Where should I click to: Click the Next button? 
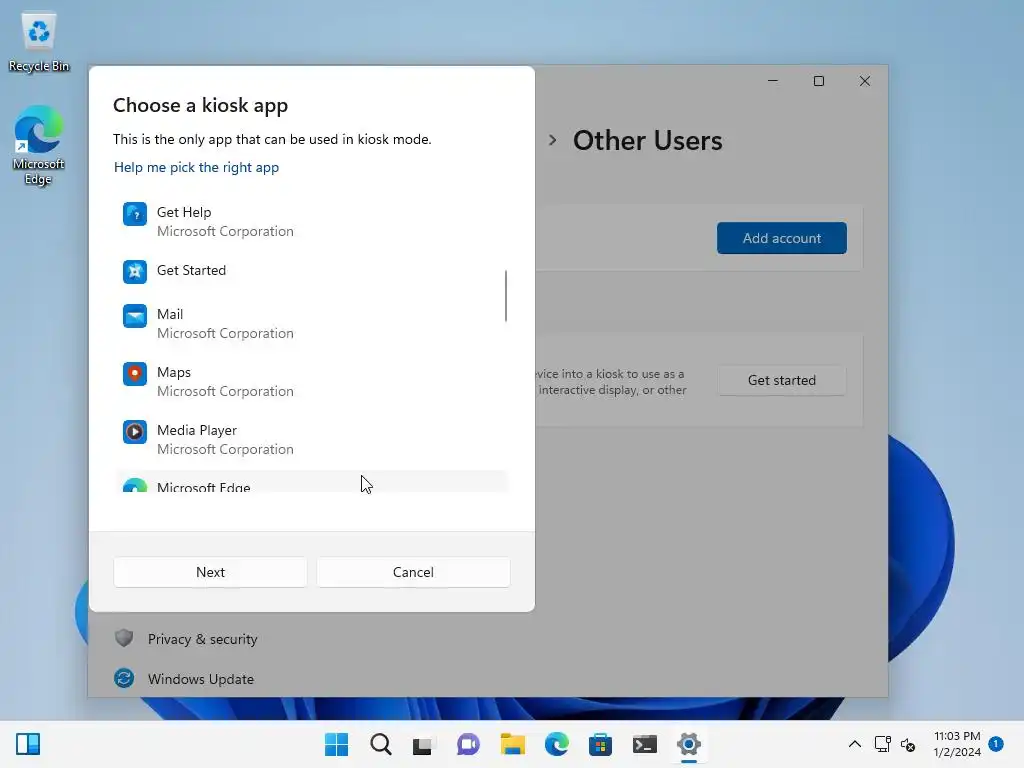pyautogui.click(x=210, y=572)
